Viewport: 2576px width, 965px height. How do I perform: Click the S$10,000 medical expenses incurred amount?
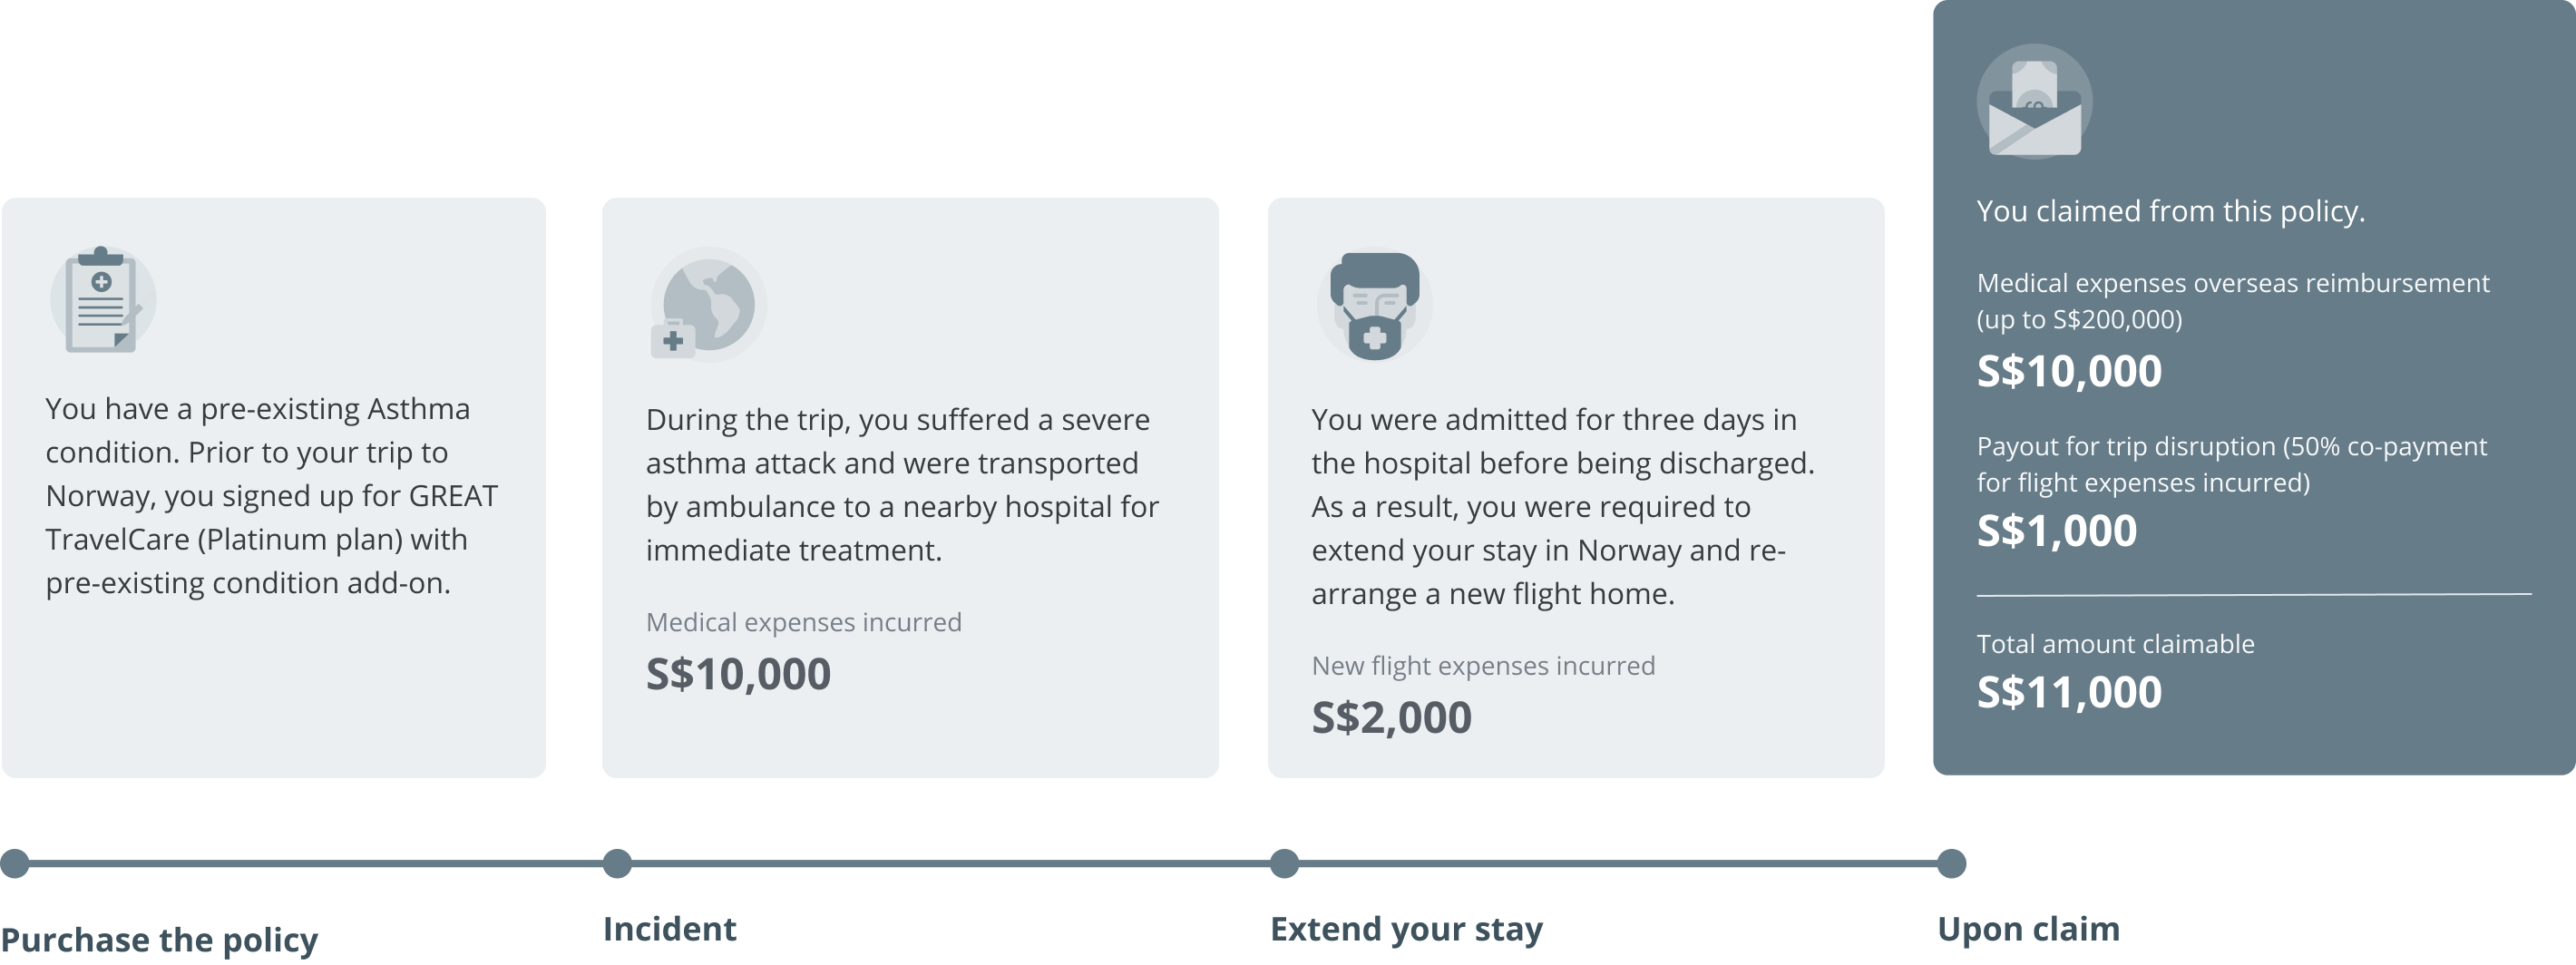[738, 674]
